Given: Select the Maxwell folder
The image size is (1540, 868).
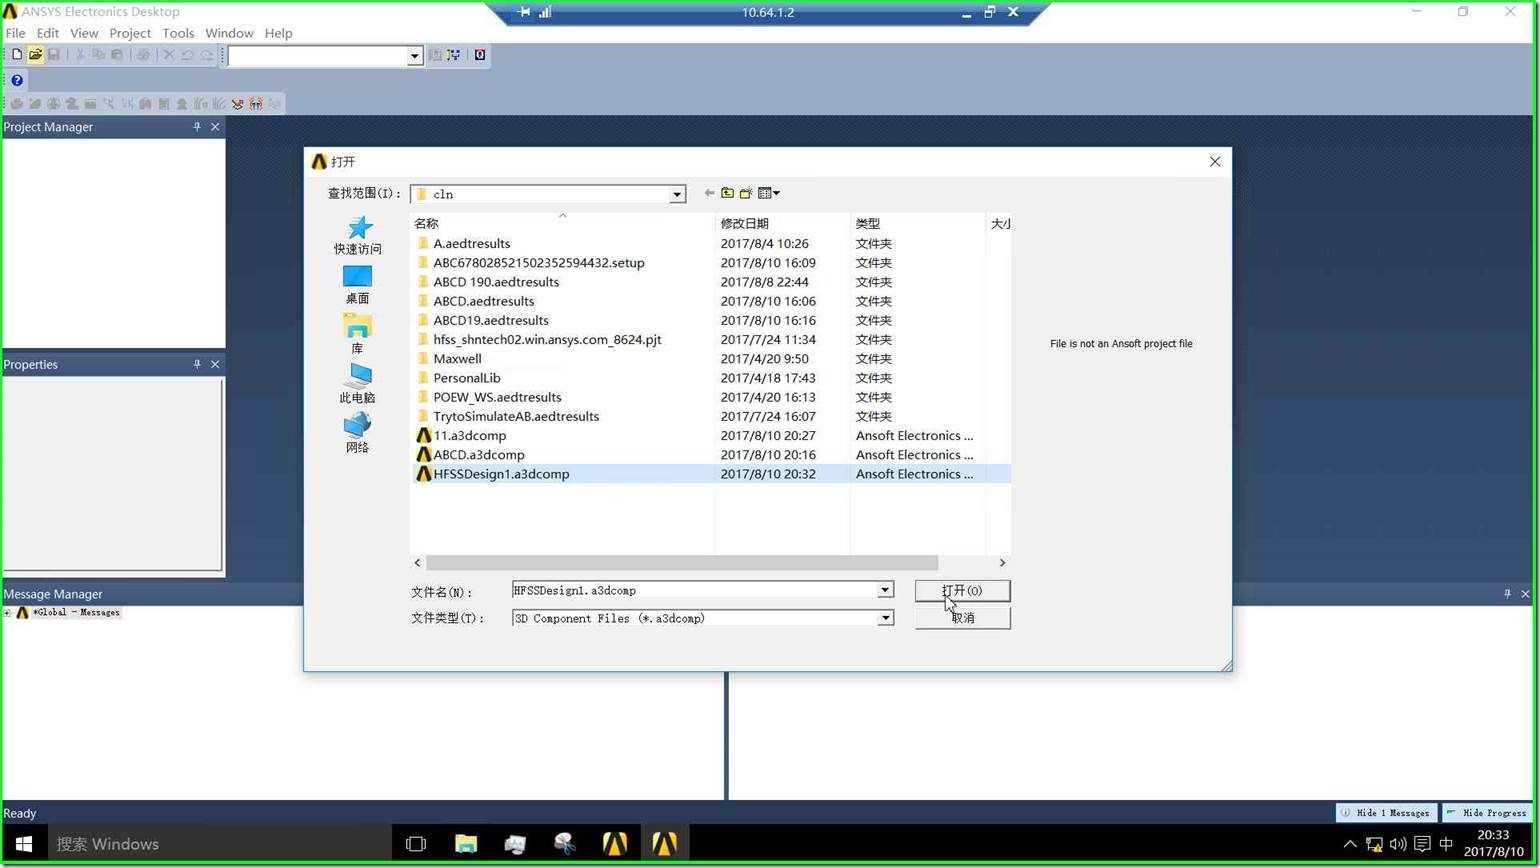Looking at the screenshot, I should (457, 359).
